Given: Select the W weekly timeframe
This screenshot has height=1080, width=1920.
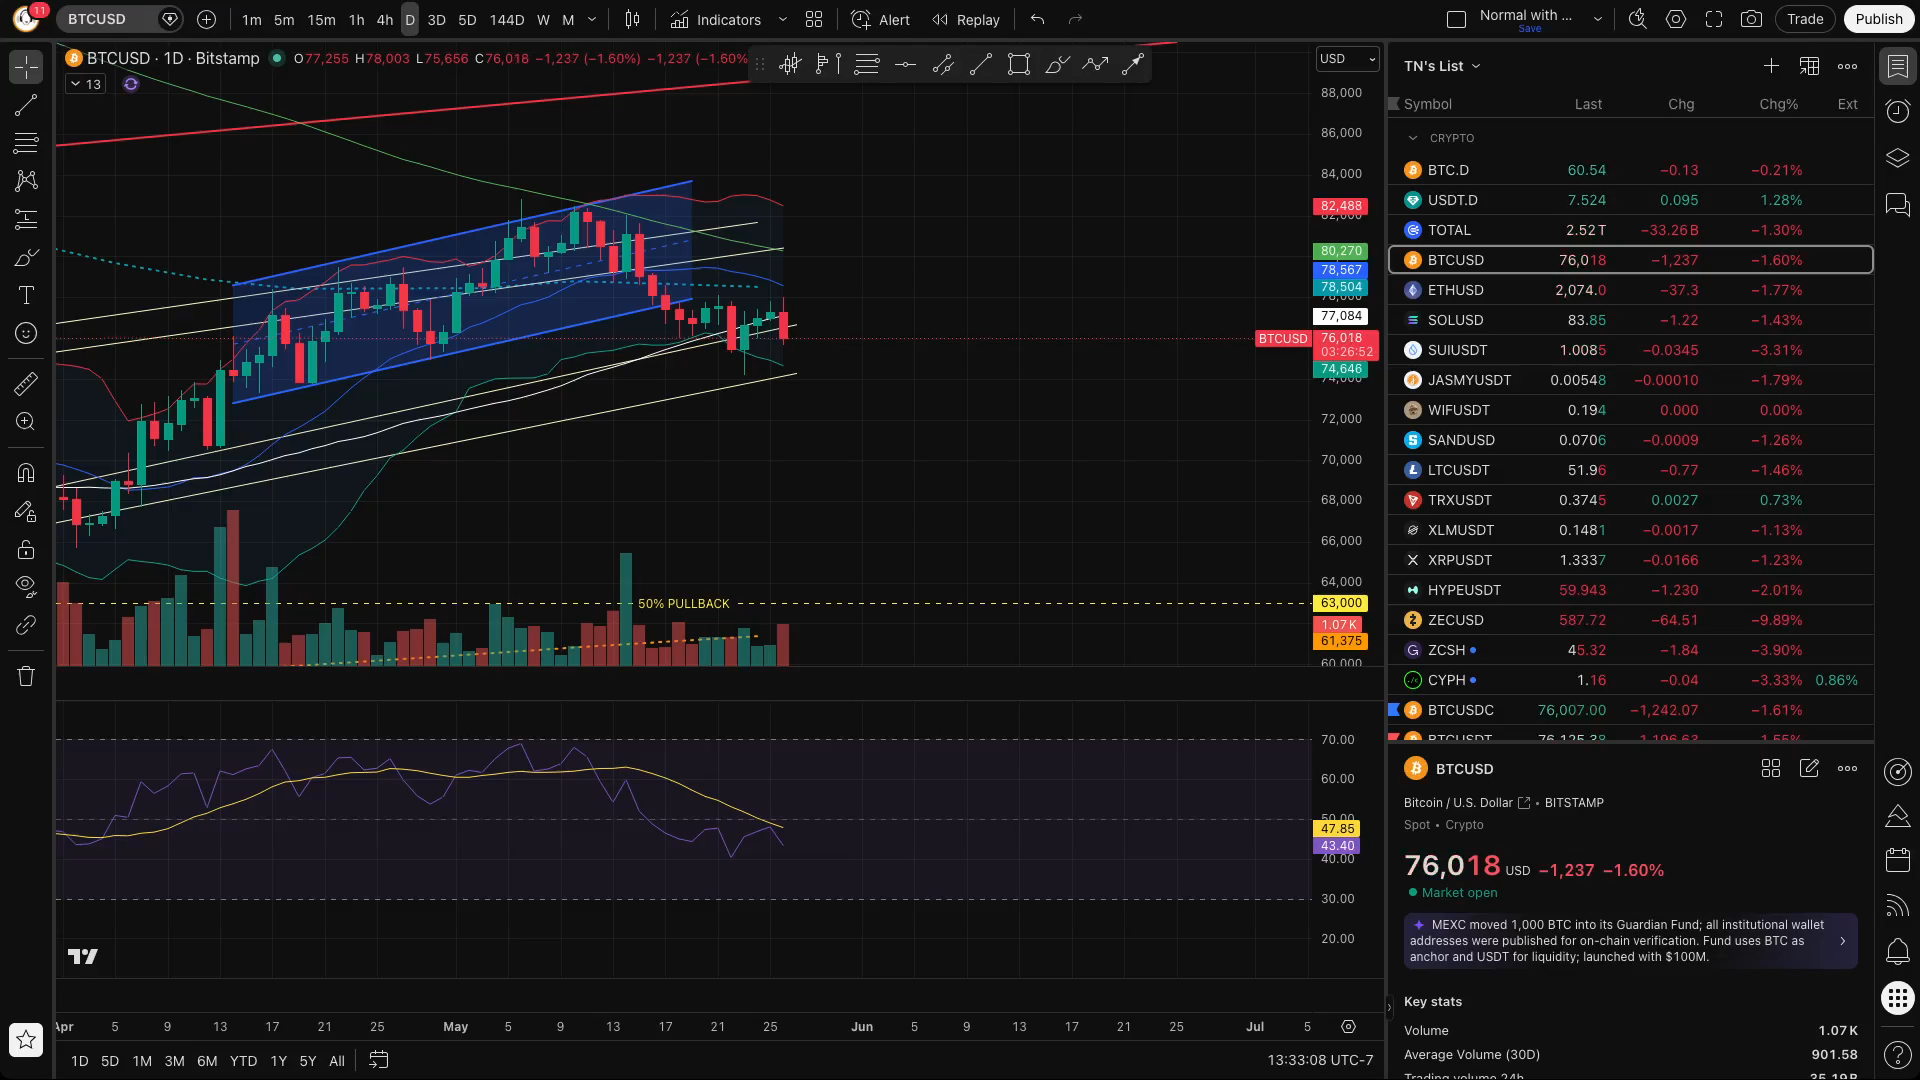Looking at the screenshot, I should (x=543, y=19).
